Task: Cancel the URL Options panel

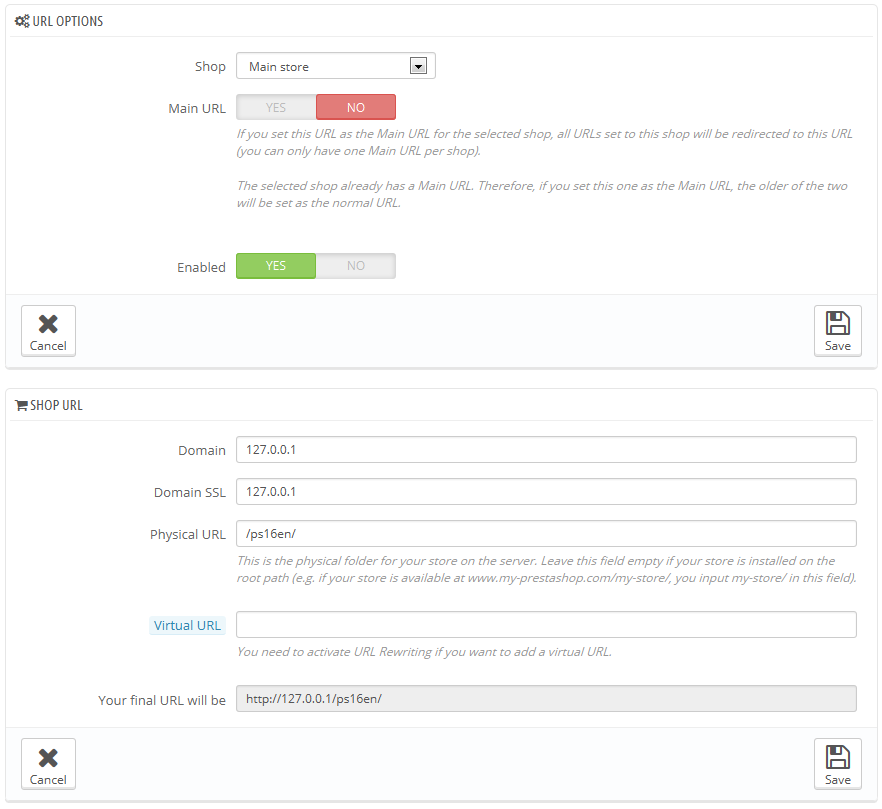Action: (x=48, y=331)
